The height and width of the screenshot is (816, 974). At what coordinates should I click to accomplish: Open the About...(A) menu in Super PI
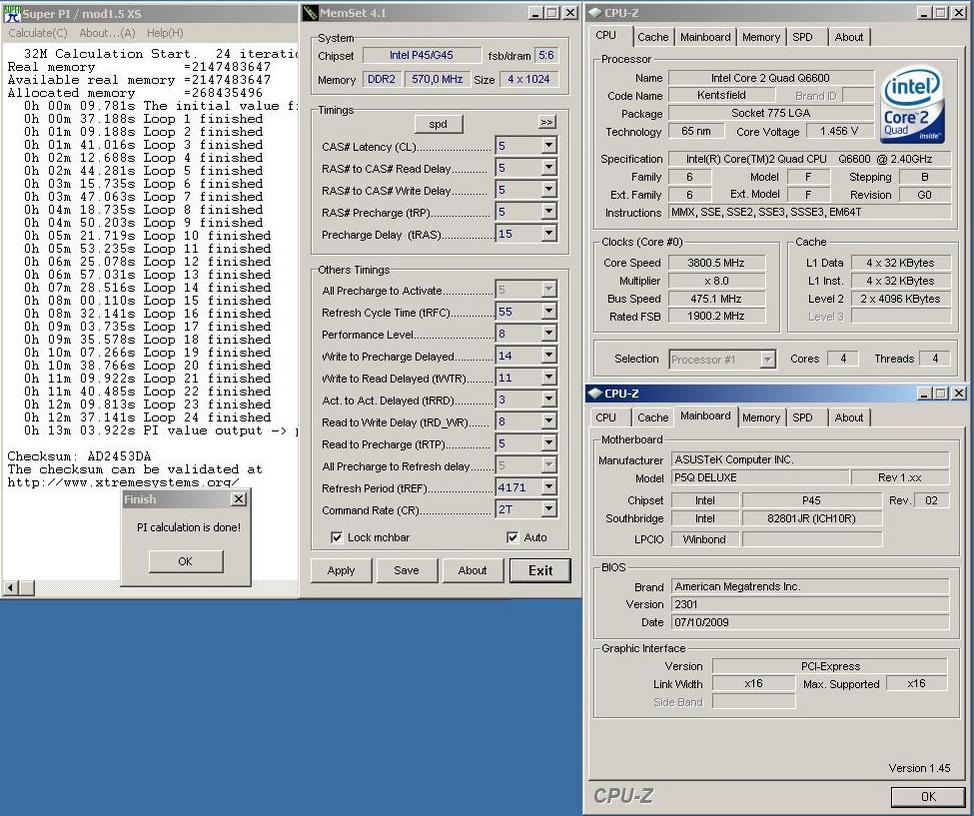click(107, 33)
